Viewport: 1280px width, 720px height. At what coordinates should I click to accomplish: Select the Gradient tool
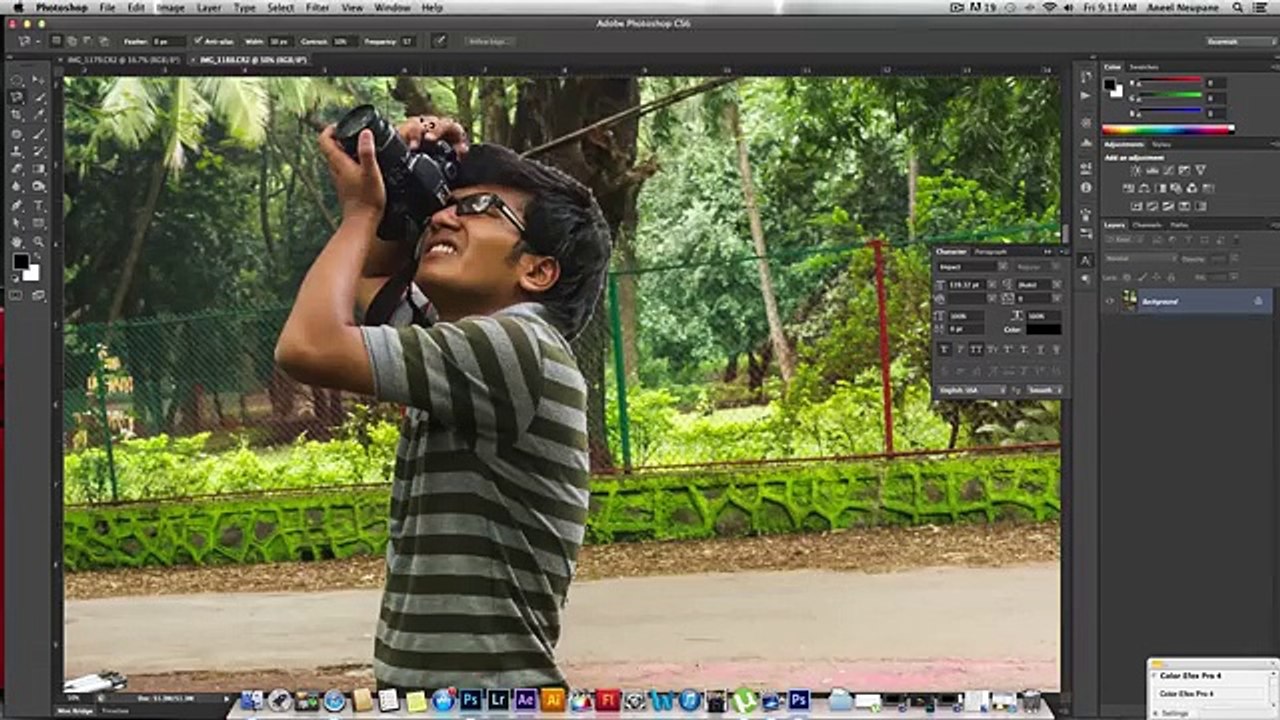(x=38, y=169)
